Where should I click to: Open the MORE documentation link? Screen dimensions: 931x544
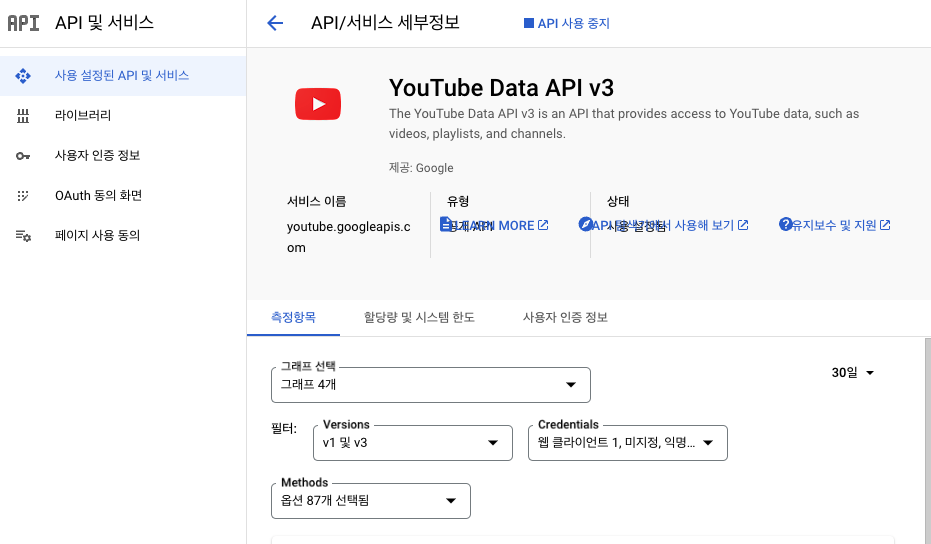494,225
